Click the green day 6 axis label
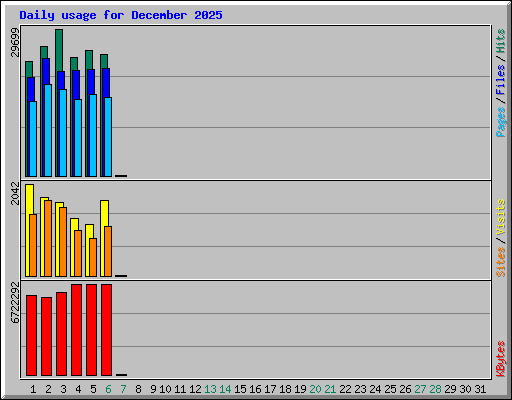 tap(108, 389)
